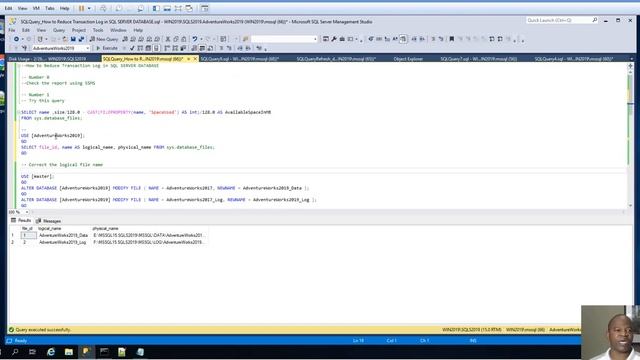The image size is (640, 360).
Task: Click the Copy icon in toolbar
Action: click(x=176, y=39)
